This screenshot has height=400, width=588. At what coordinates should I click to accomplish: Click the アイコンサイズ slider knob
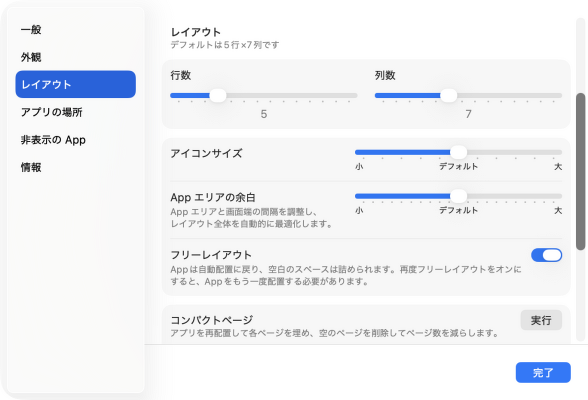point(458,152)
